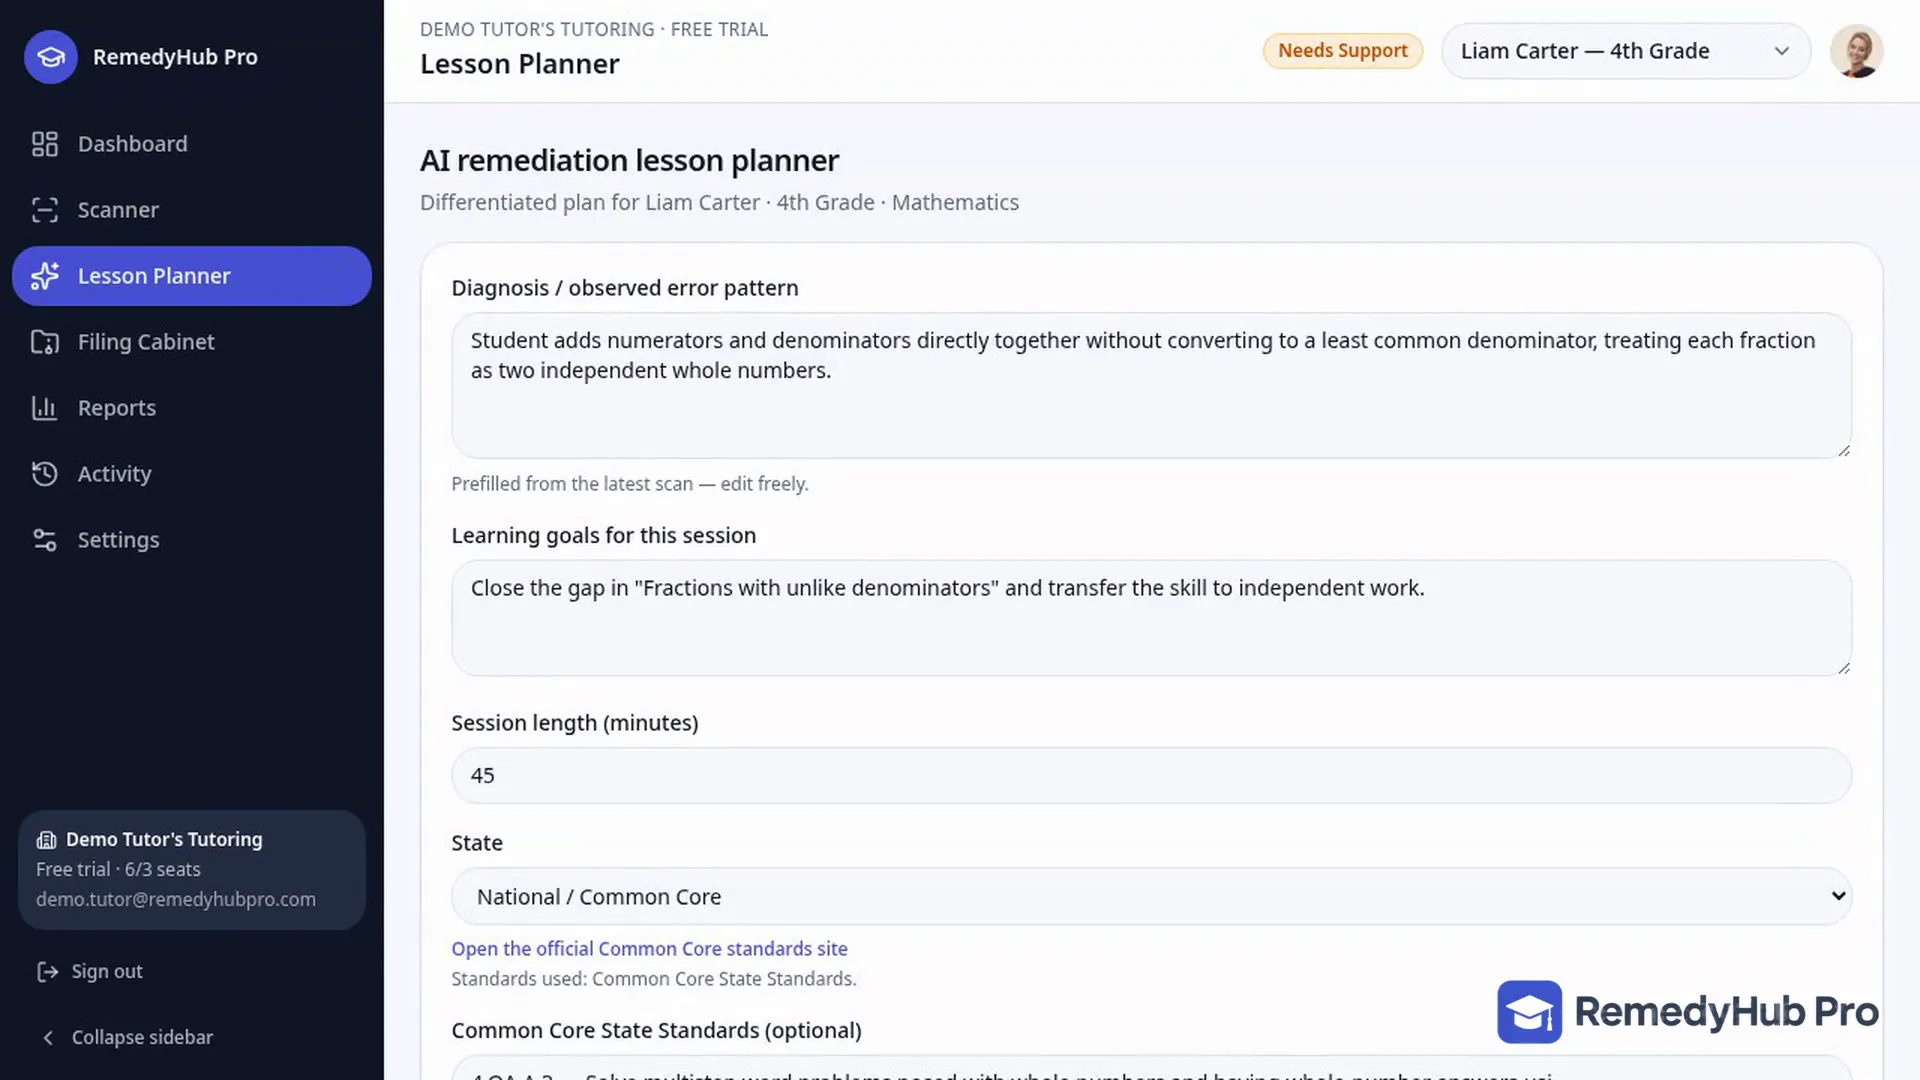Open Settings label in sidebar
Screen dimensions: 1920x1080
119,540
